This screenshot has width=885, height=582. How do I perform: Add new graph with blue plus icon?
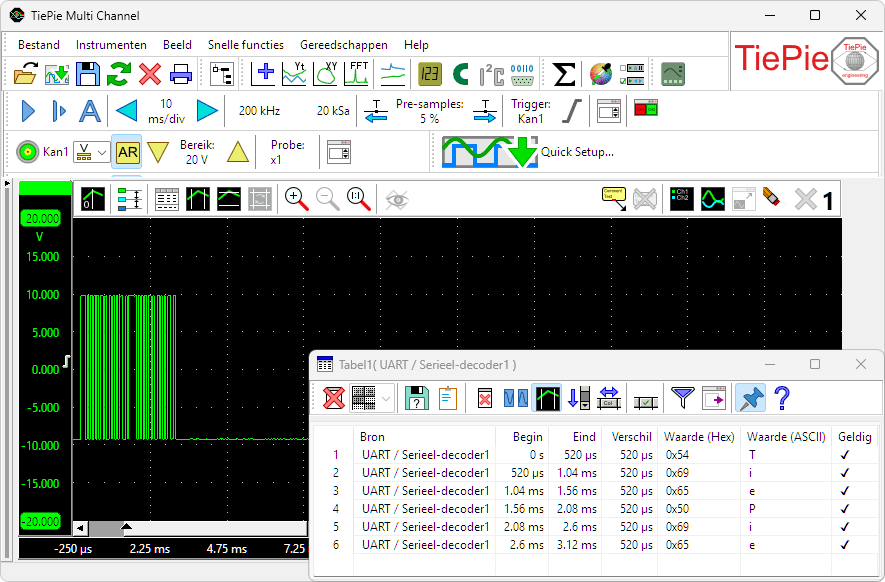click(x=264, y=74)
